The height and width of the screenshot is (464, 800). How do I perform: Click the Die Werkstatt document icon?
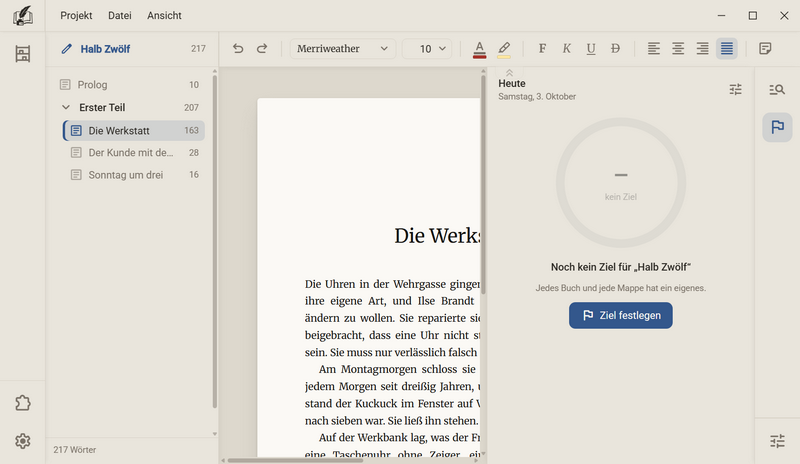(x=76, y=131)
